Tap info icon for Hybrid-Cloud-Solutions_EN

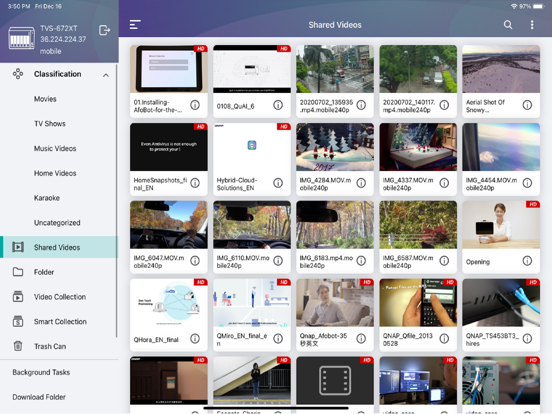[278, 183]
